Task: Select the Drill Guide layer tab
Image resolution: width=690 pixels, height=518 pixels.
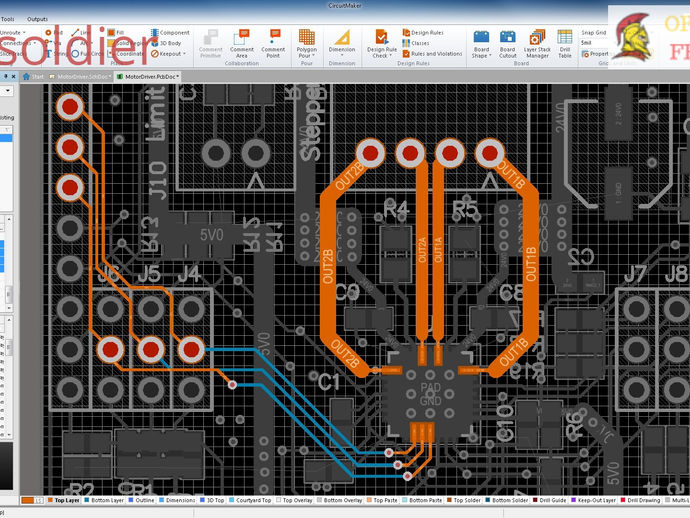Action: (x=549, y=500)
